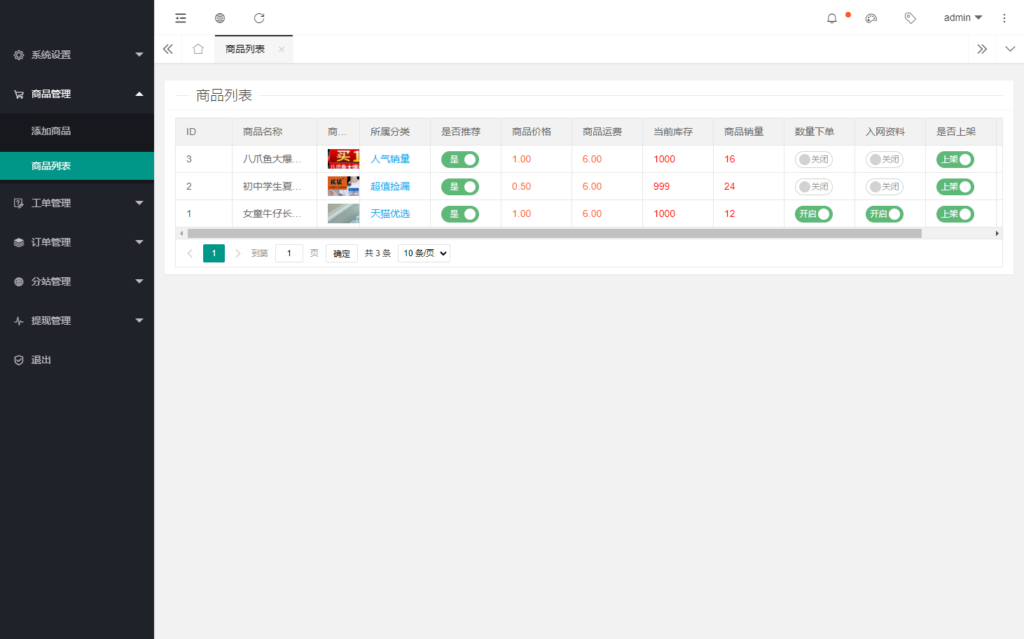Go to previous page arrow in pagination

tap(190, 254)
